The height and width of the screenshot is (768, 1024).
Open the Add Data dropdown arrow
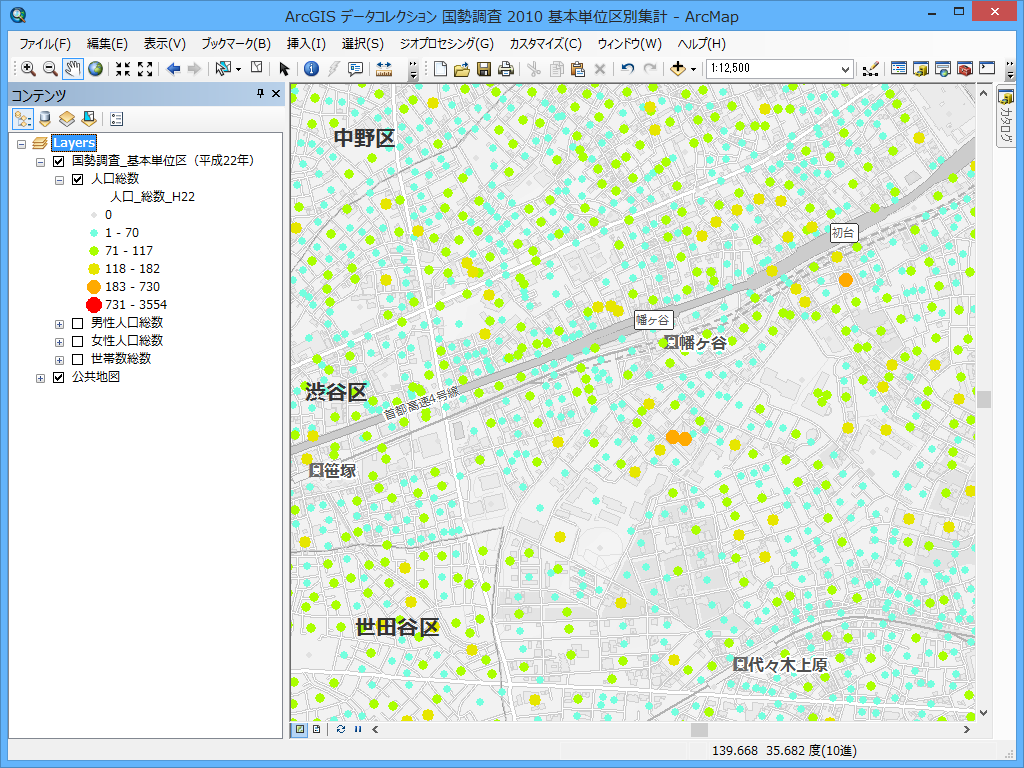tap(693, 69)
